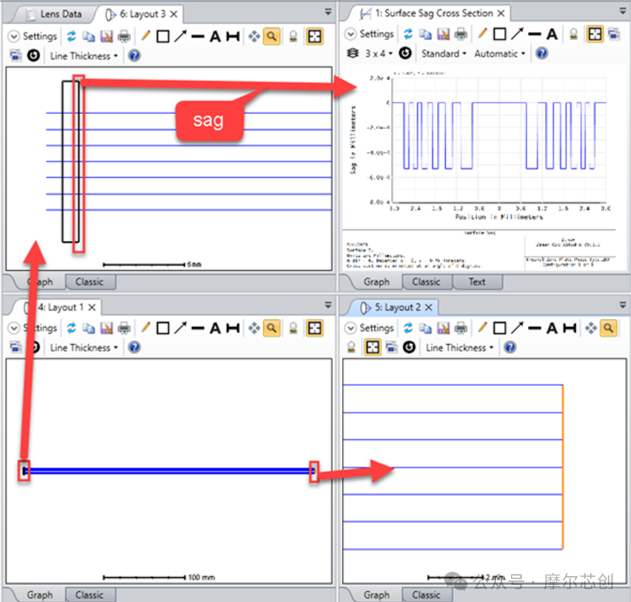Image resolution: width=631 pixels, height=602 pixels.
Task: Print the Layout 3 window
Action: [124, 36]
